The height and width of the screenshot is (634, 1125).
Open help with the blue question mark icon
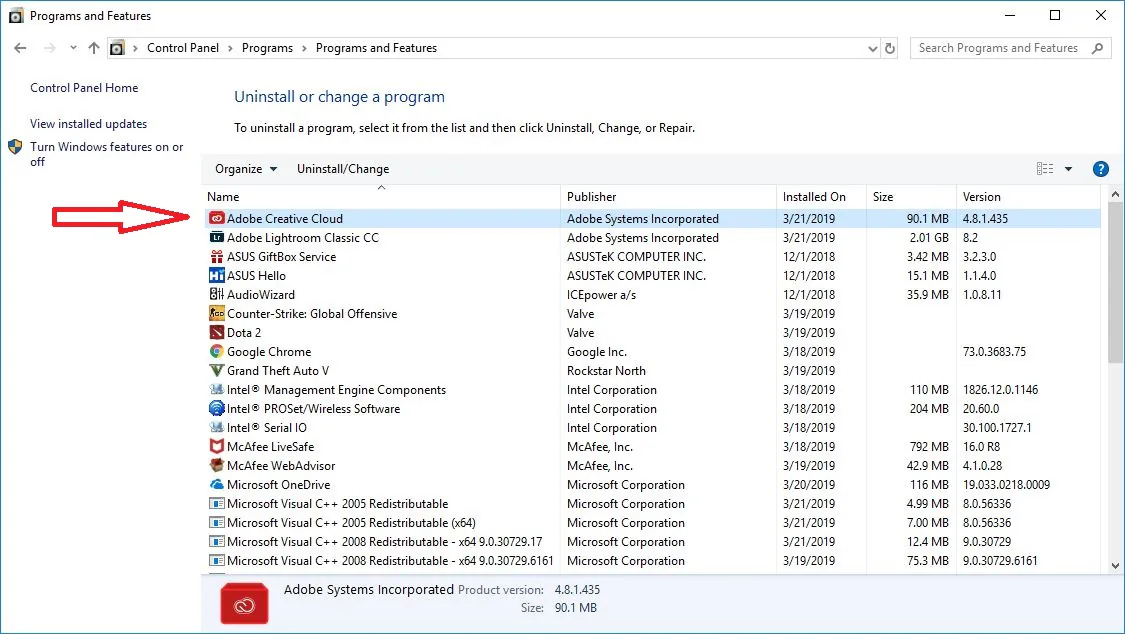pyautogui.click(x=1100, y=169)
